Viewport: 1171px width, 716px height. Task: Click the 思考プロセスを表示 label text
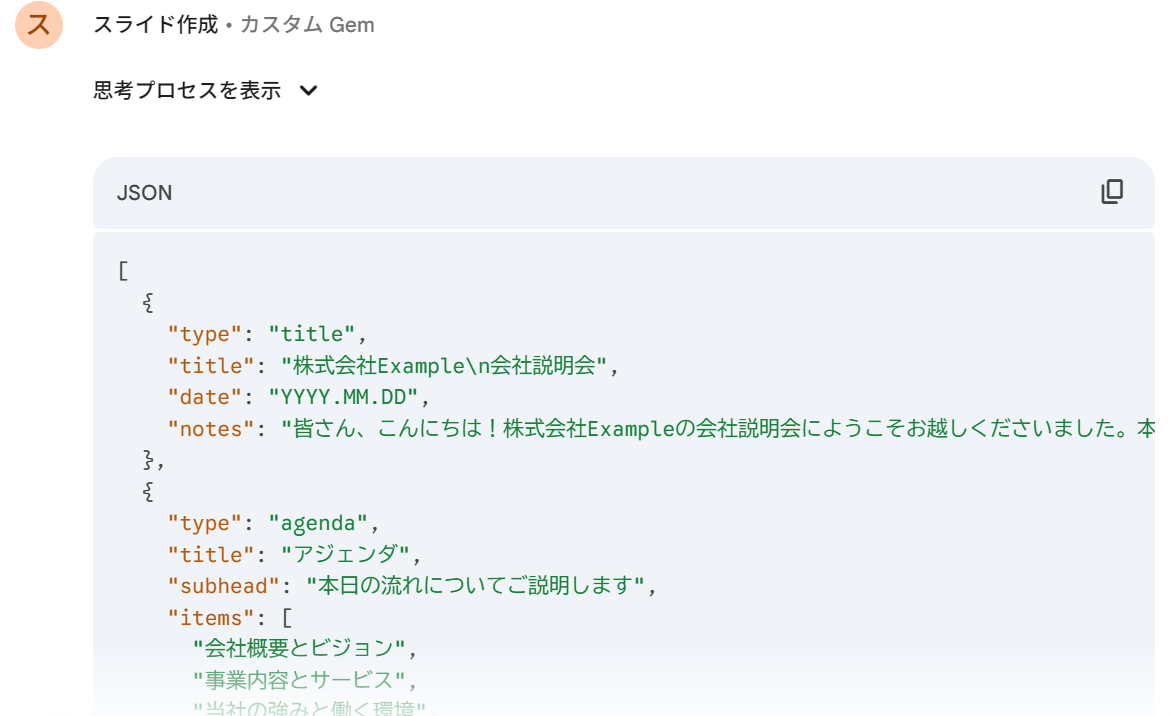click(187, 91)
